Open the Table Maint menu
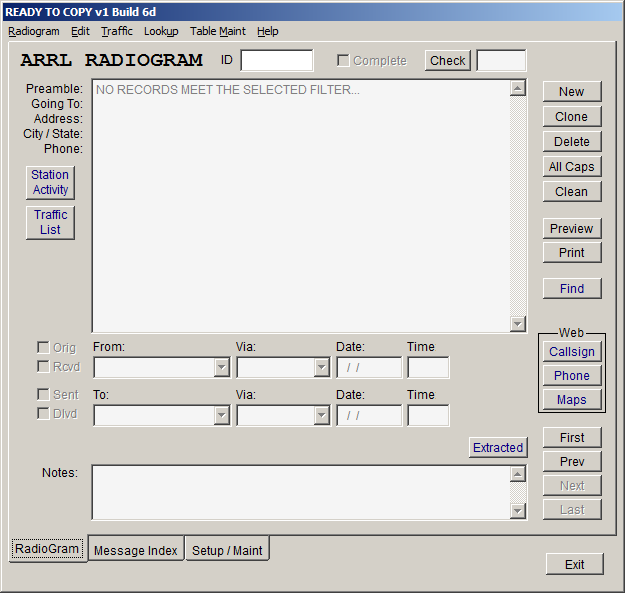 tap(218, 31)
